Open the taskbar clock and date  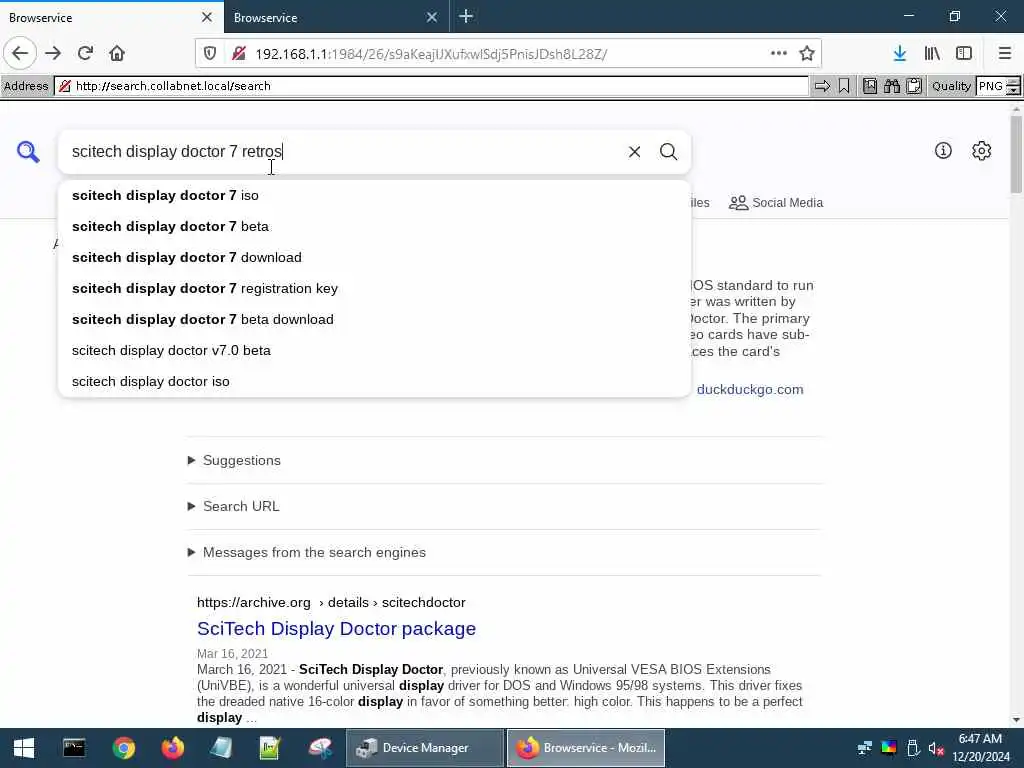pyautogui.click(x=981, y=748)
